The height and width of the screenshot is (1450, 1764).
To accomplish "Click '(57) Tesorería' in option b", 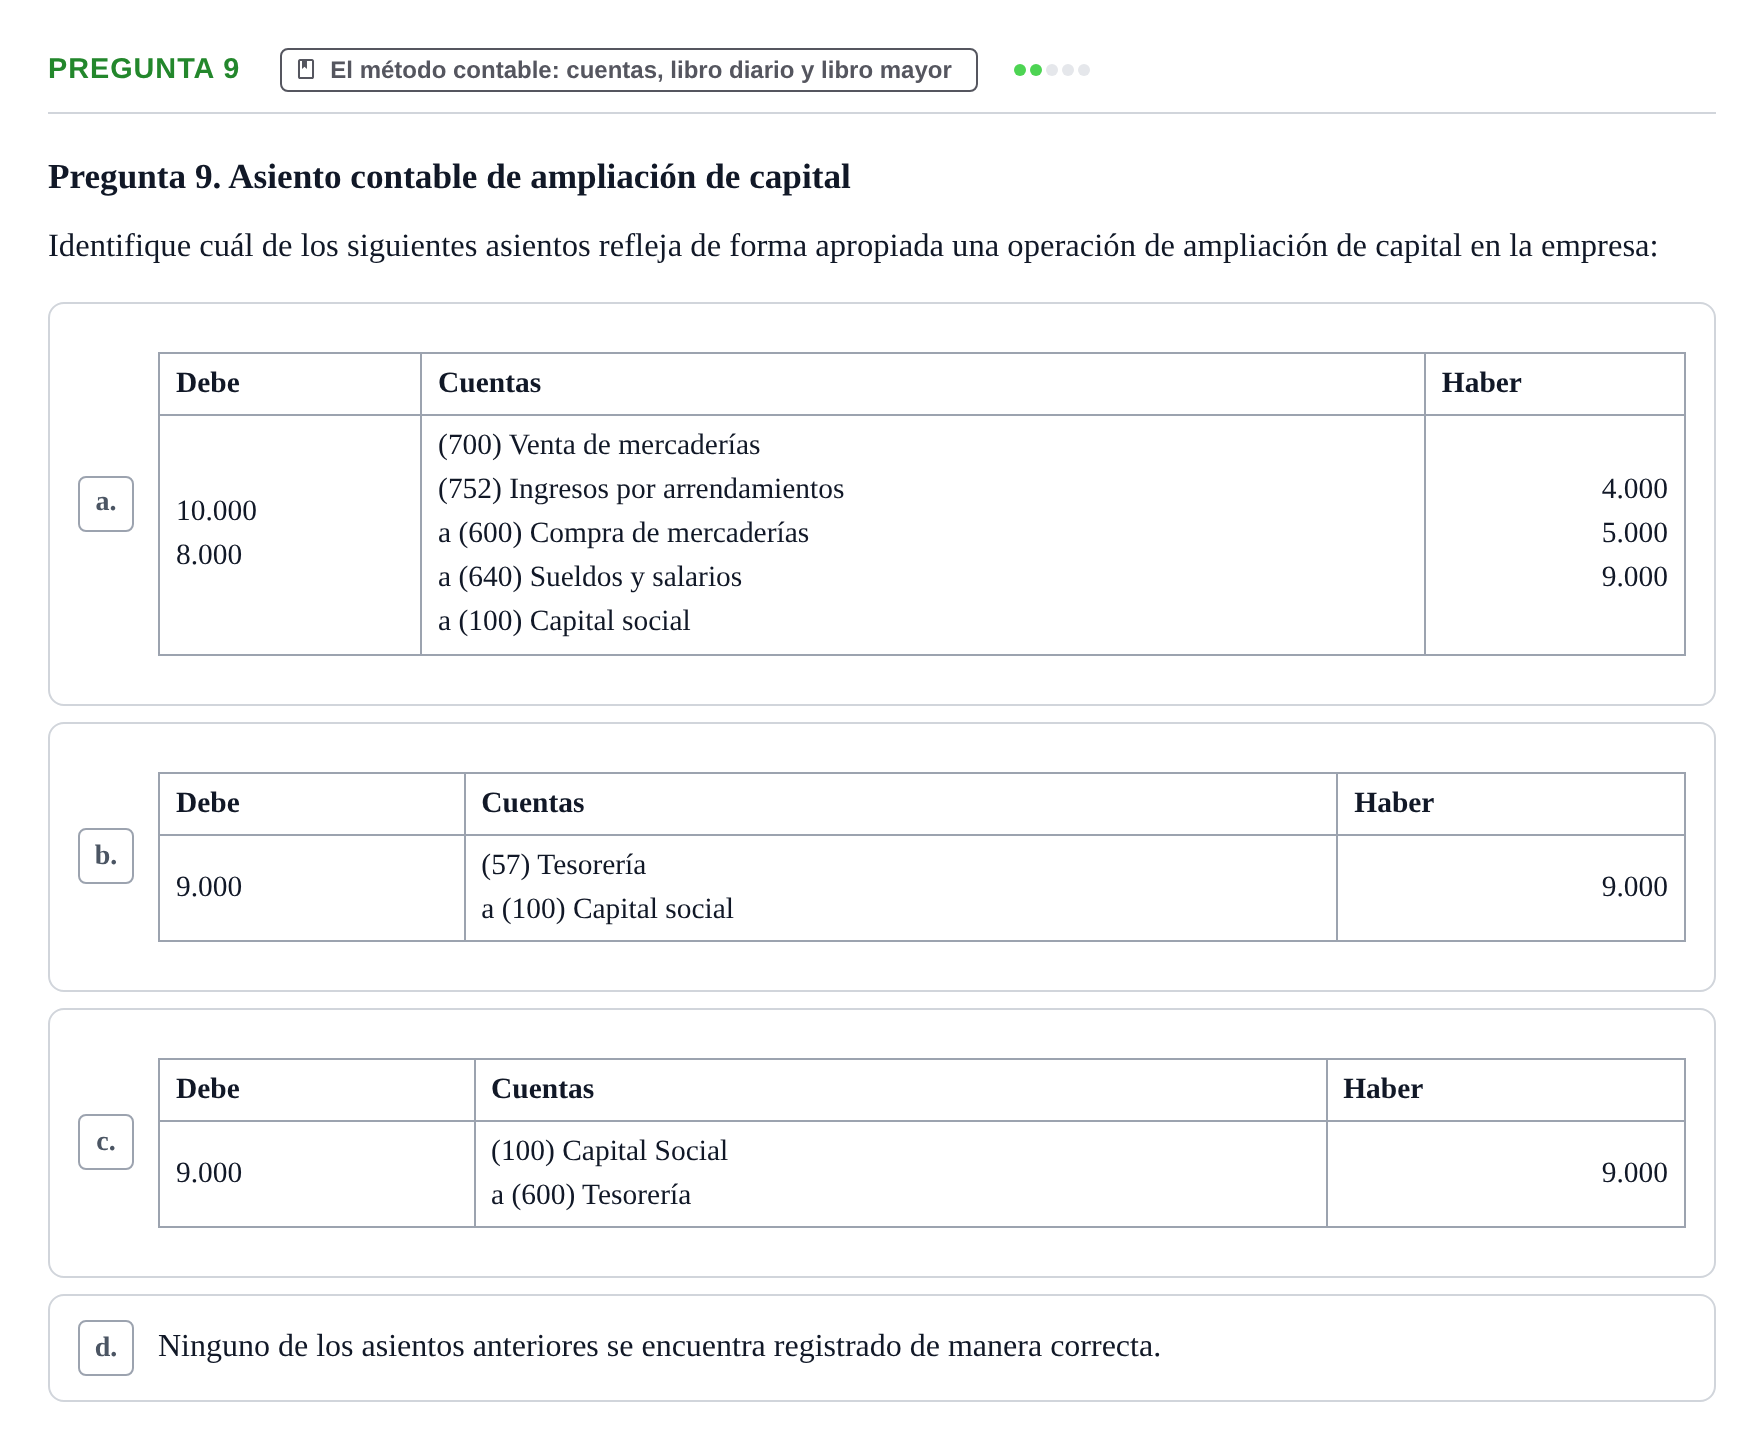I will pos(564,865).
